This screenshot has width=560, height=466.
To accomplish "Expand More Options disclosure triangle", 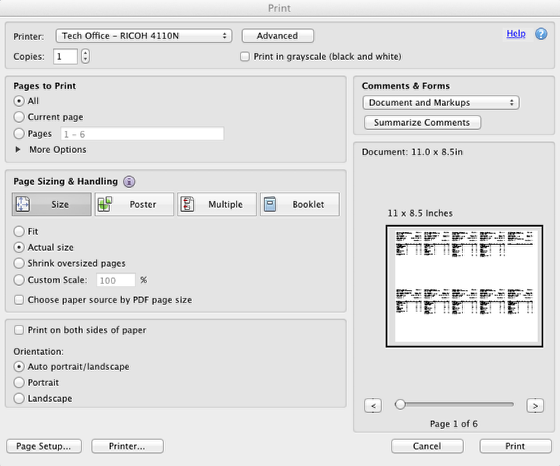I will (18, 149).
